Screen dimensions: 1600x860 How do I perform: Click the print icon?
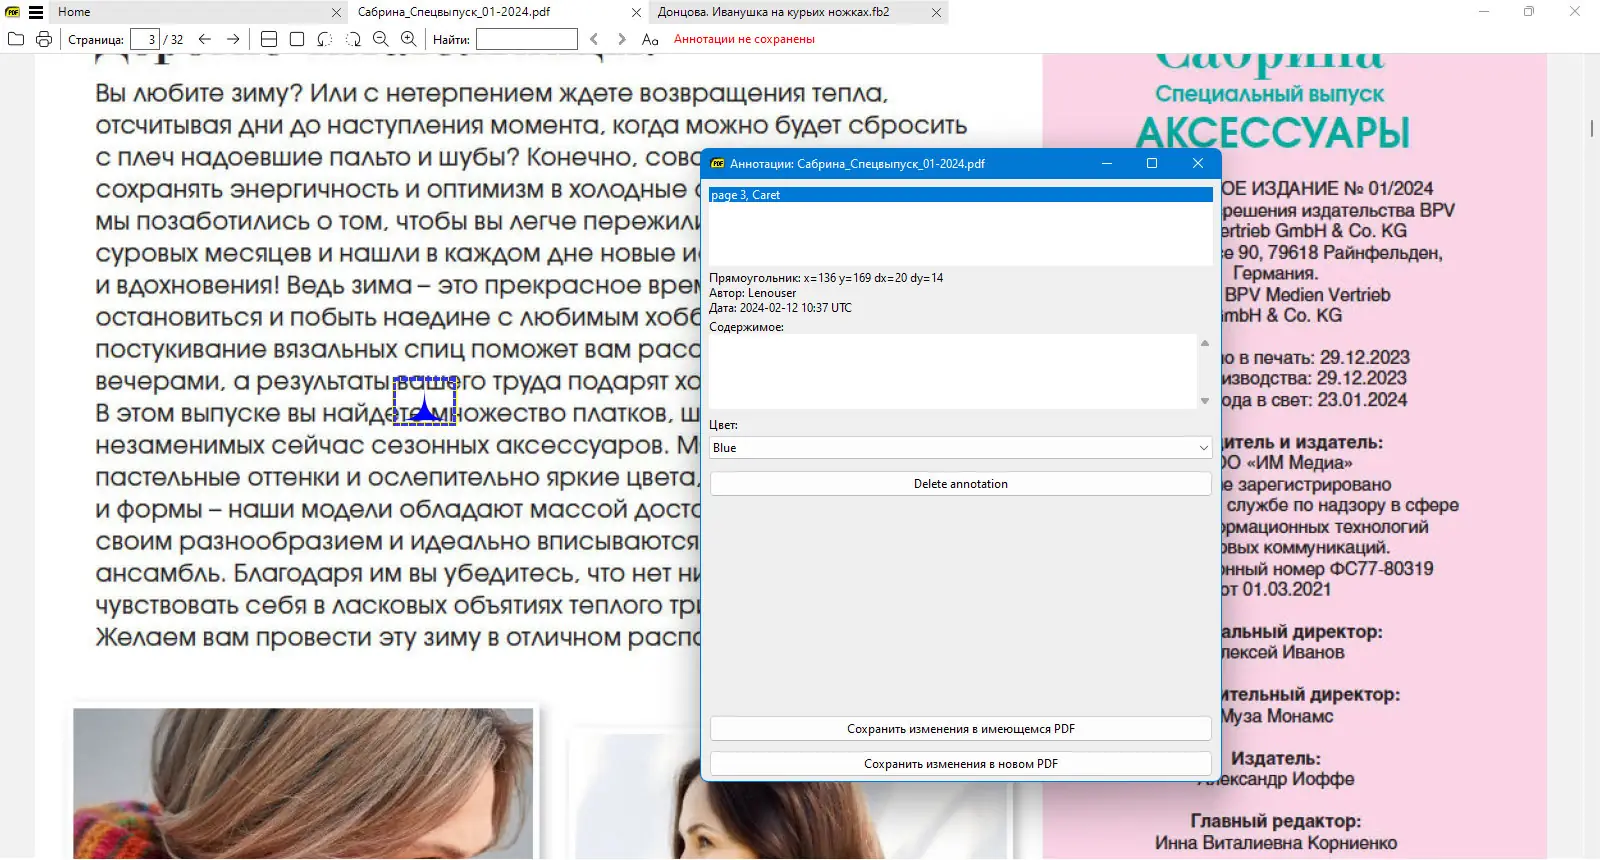[43, 39]
